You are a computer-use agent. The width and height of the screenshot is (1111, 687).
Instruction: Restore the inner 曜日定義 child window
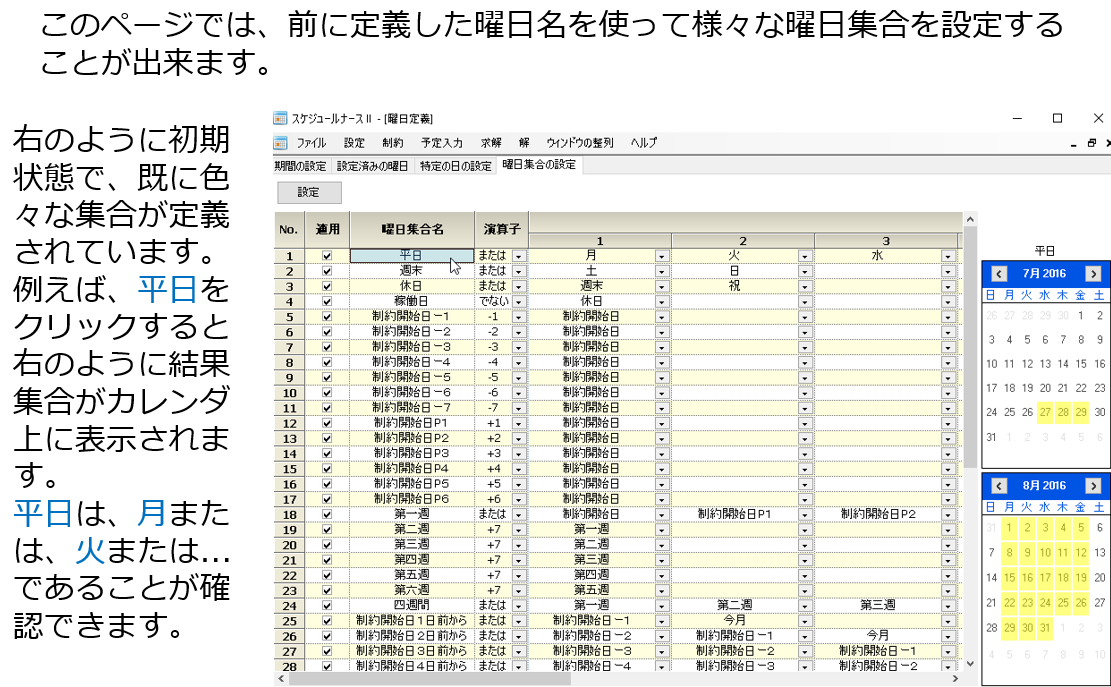[x=1092, y=143]
